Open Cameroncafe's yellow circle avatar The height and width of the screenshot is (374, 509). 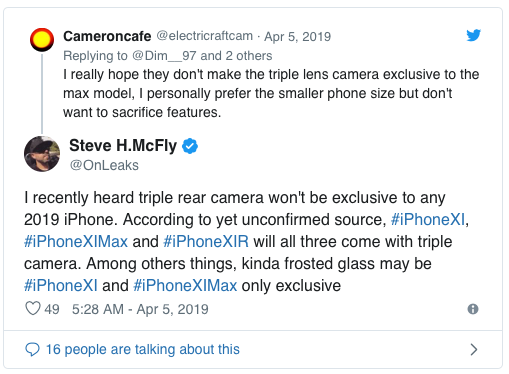pos(42,40)
